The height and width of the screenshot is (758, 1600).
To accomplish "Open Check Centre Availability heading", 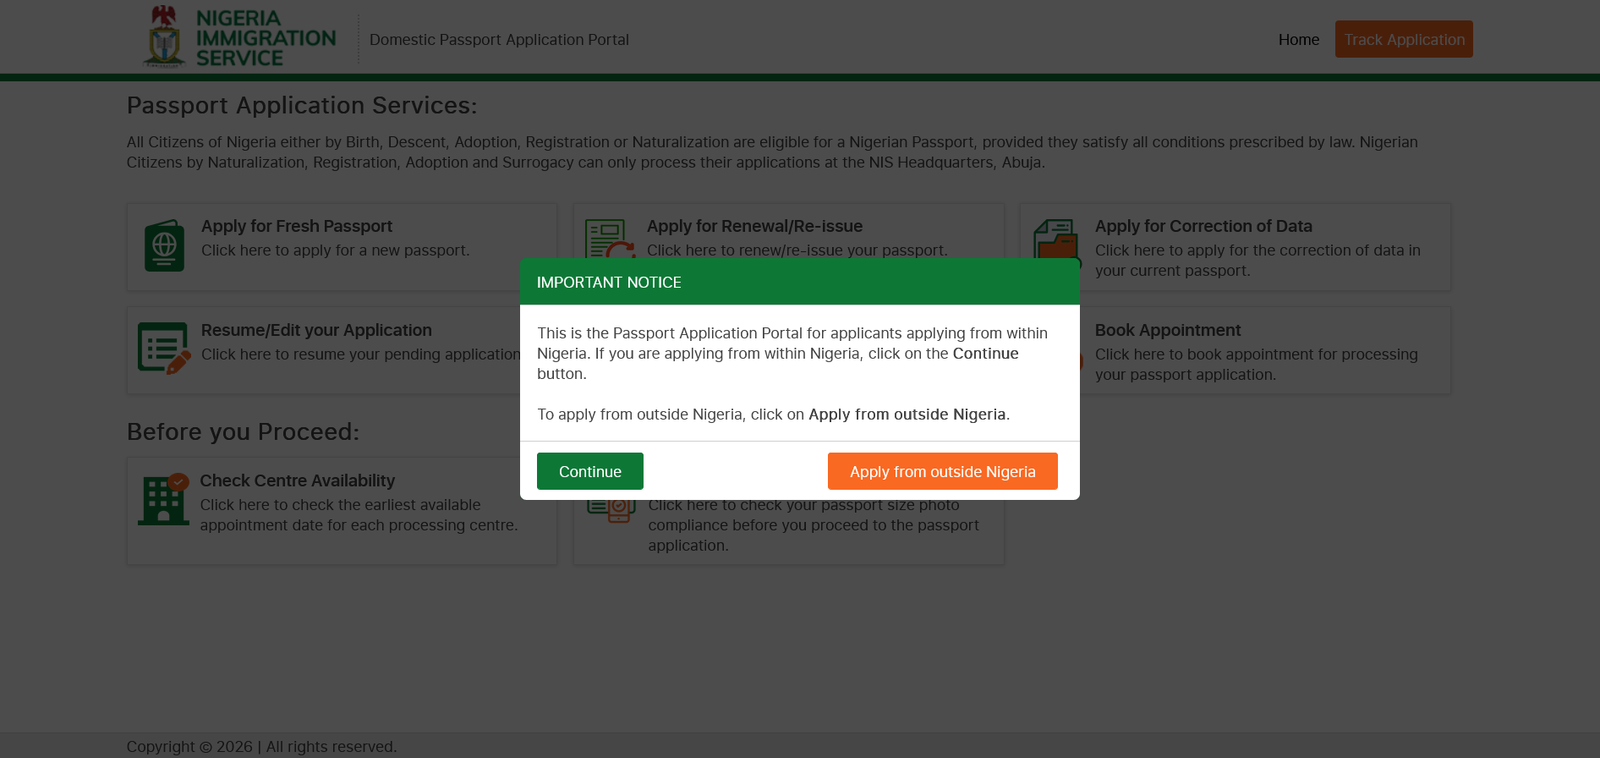I will (x=297, y=481).
